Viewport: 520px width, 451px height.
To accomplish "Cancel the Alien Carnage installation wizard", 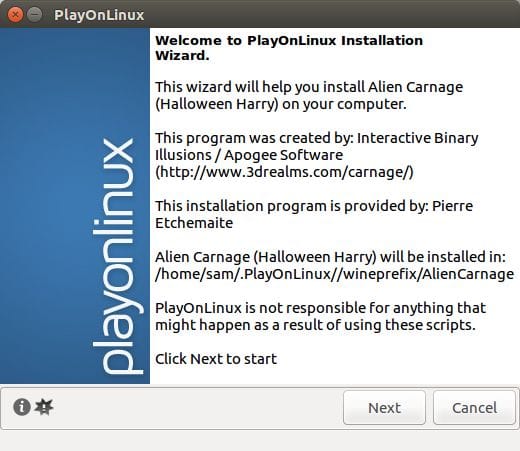I will pyautogui.click(x=474, y=408).
